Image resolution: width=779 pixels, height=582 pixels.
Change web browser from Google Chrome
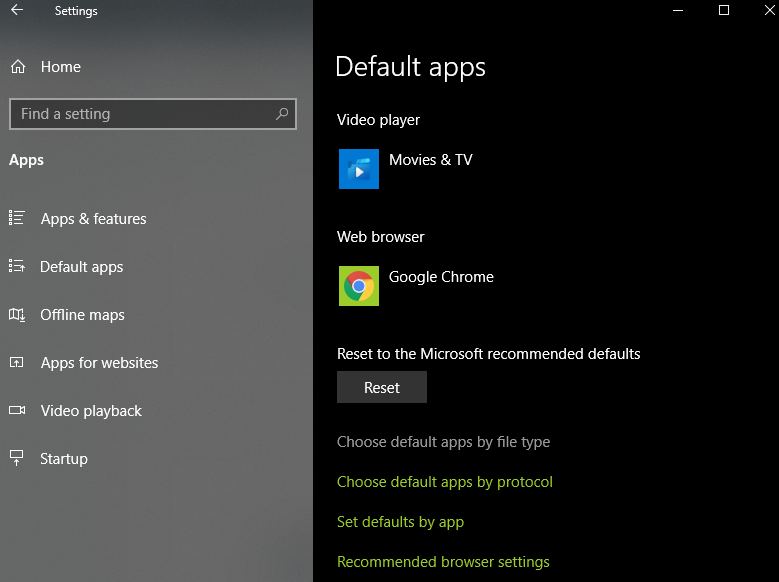pos(441,277)
